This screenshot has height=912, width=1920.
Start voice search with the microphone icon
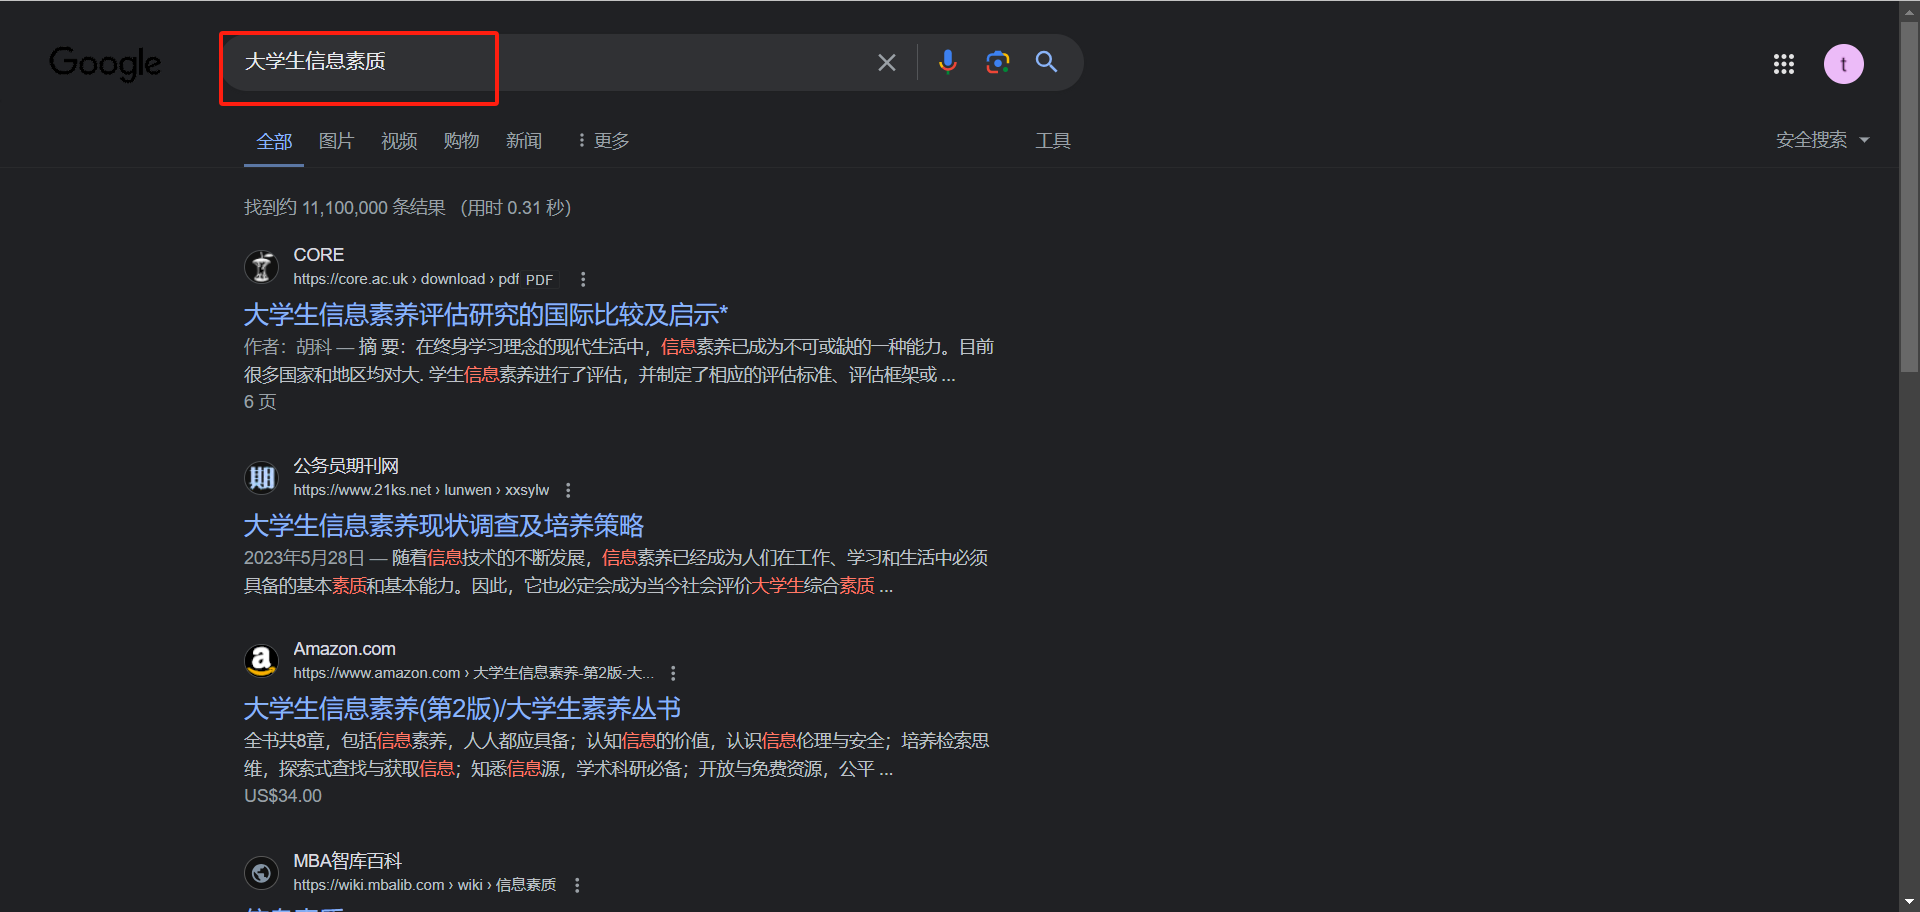pos(947,62)
